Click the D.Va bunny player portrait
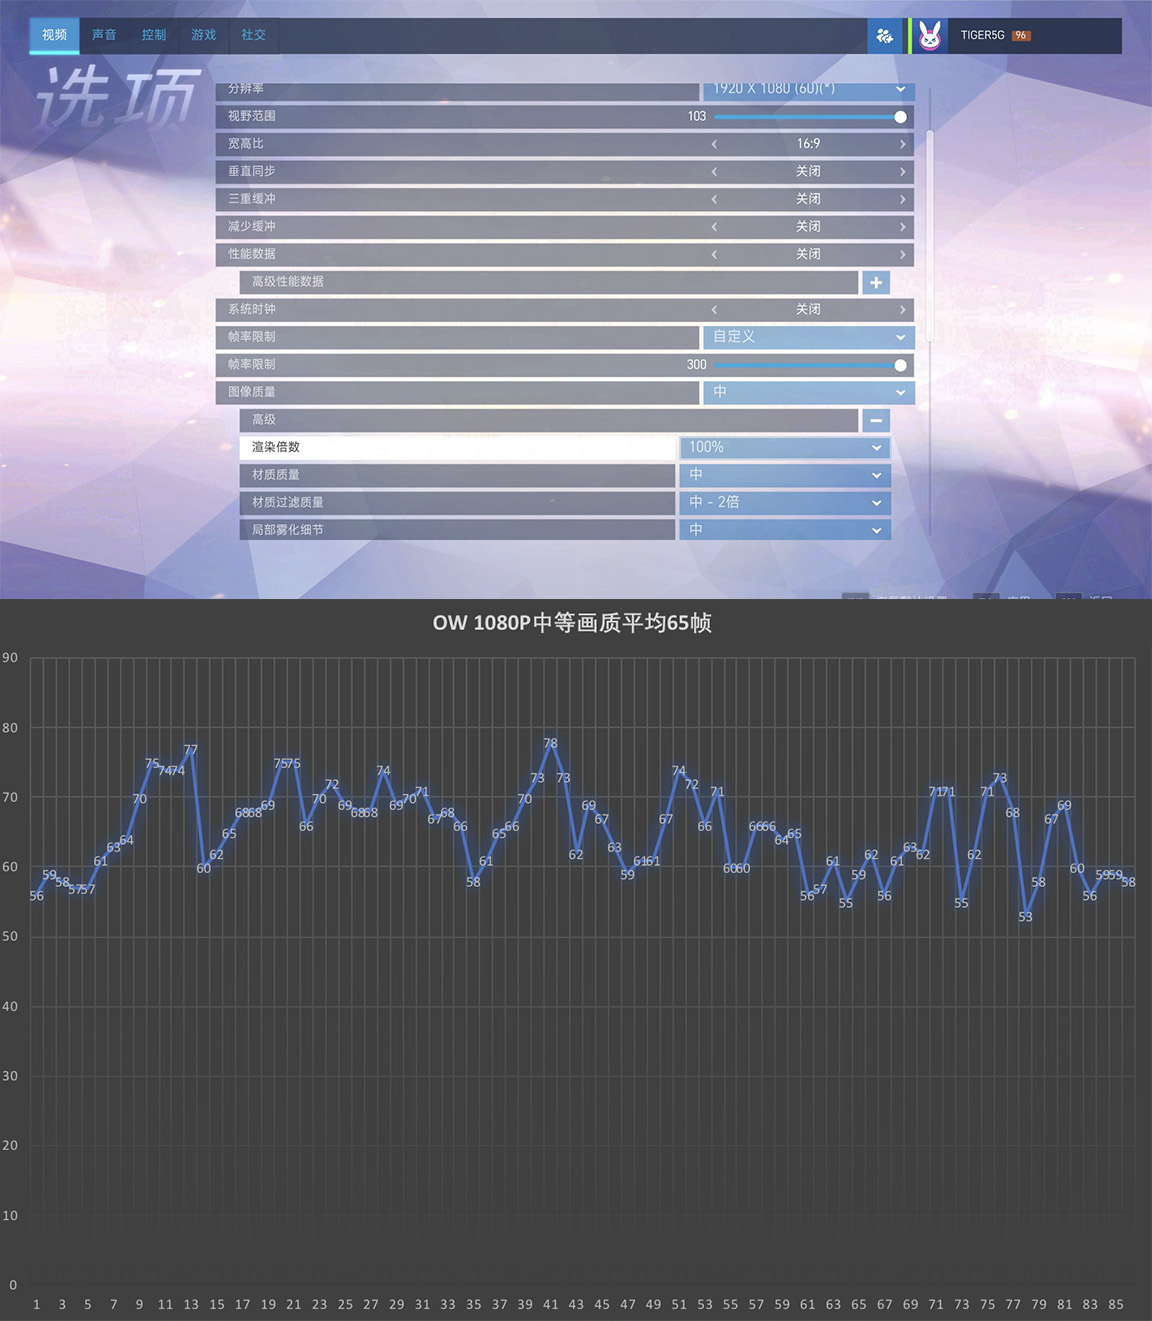 [x=929, y=35]
